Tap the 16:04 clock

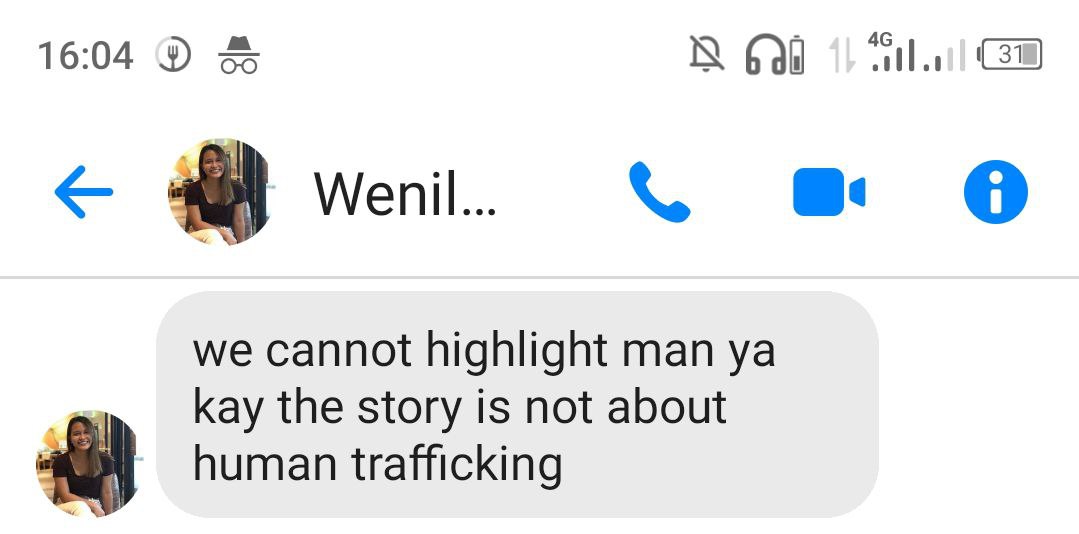point(85,55)
